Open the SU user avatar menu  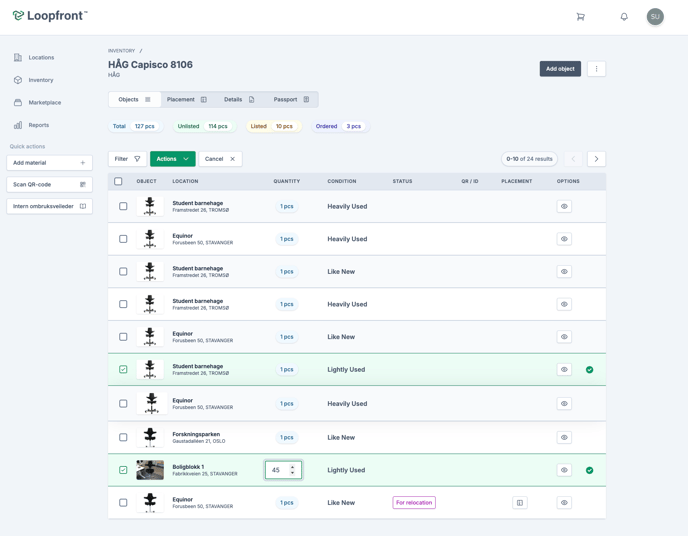click(655, 17)
